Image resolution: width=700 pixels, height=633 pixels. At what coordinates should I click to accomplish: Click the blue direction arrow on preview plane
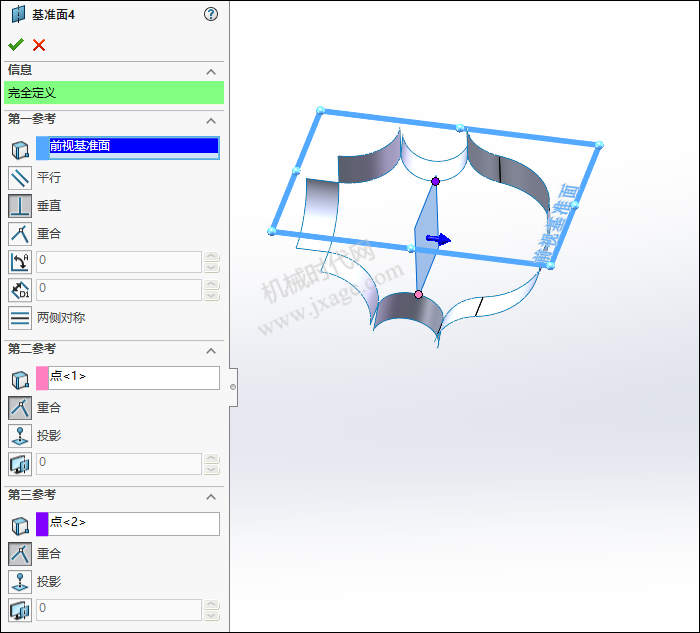coord(438,240)
